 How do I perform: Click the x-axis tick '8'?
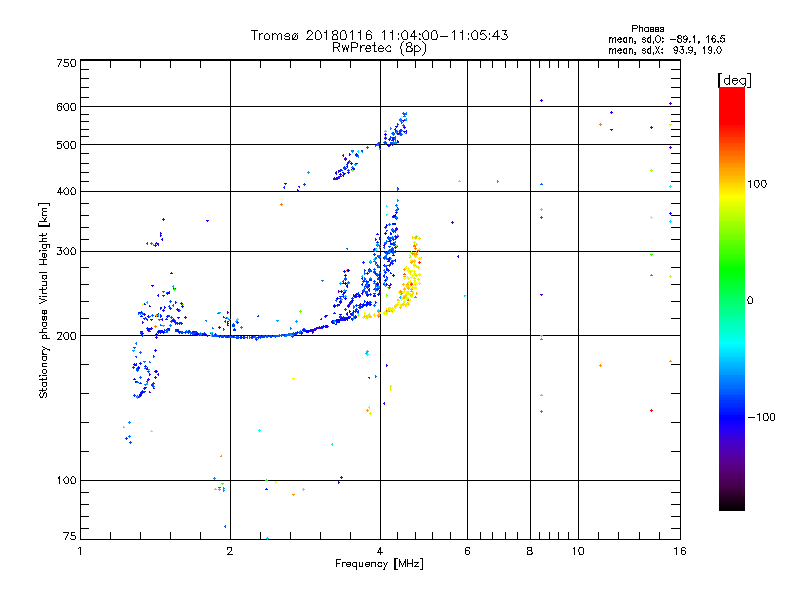tap(530, 551)
